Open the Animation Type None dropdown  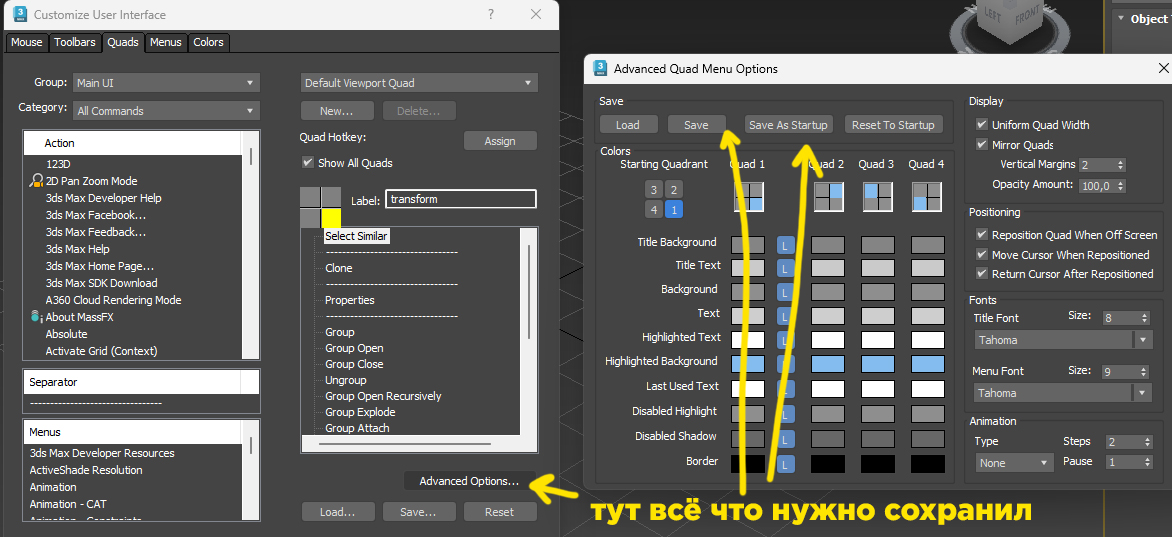[x=1014, y=463]
